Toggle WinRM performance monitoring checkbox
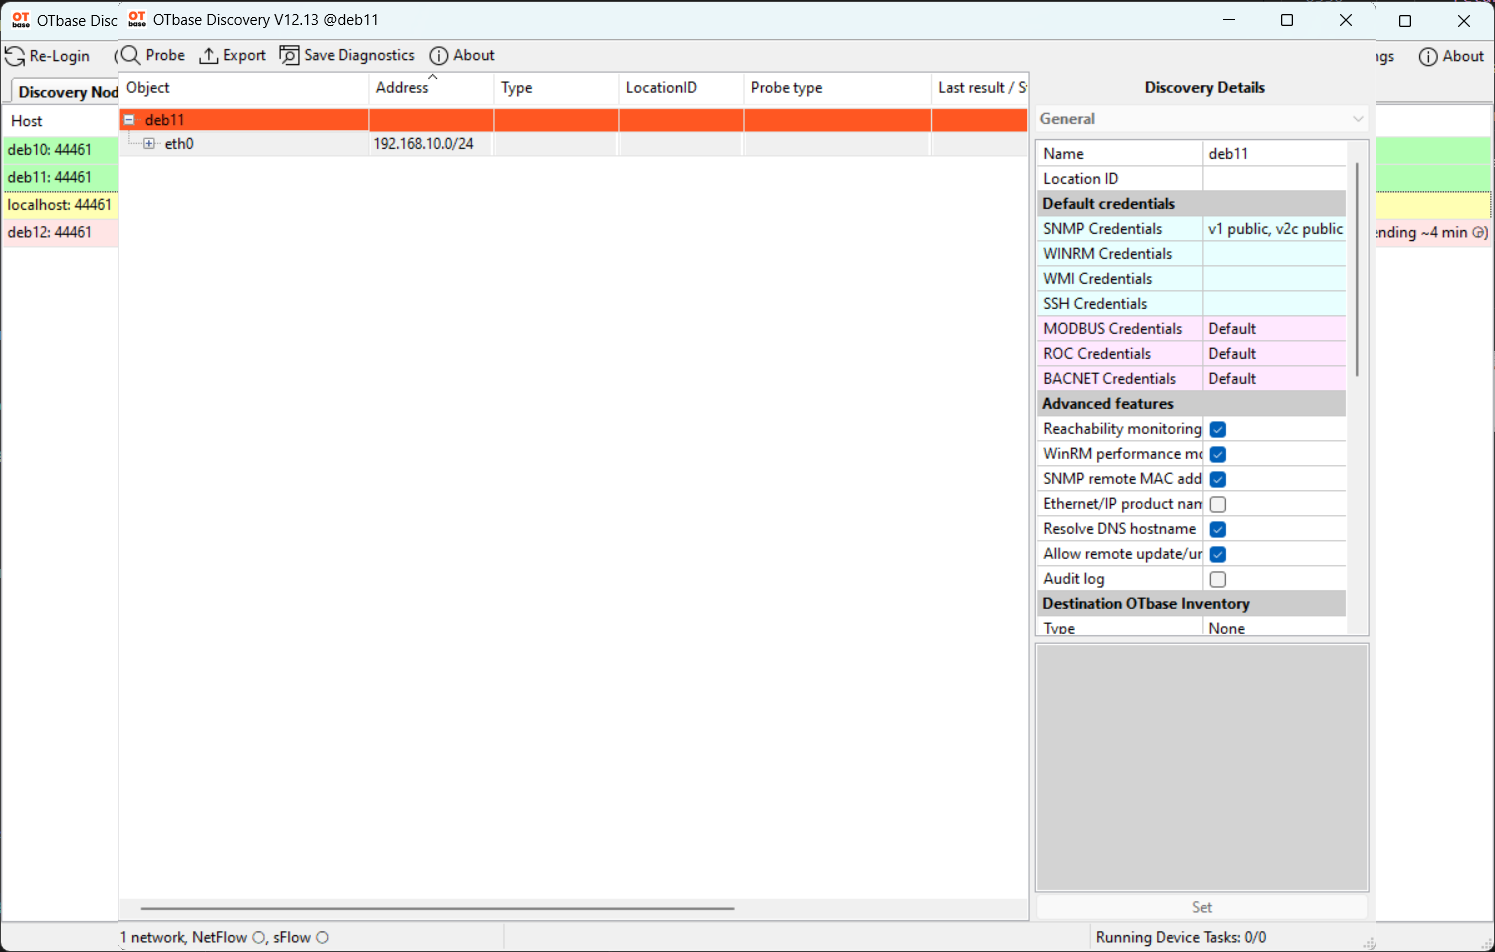 [x=1218, y=454]
